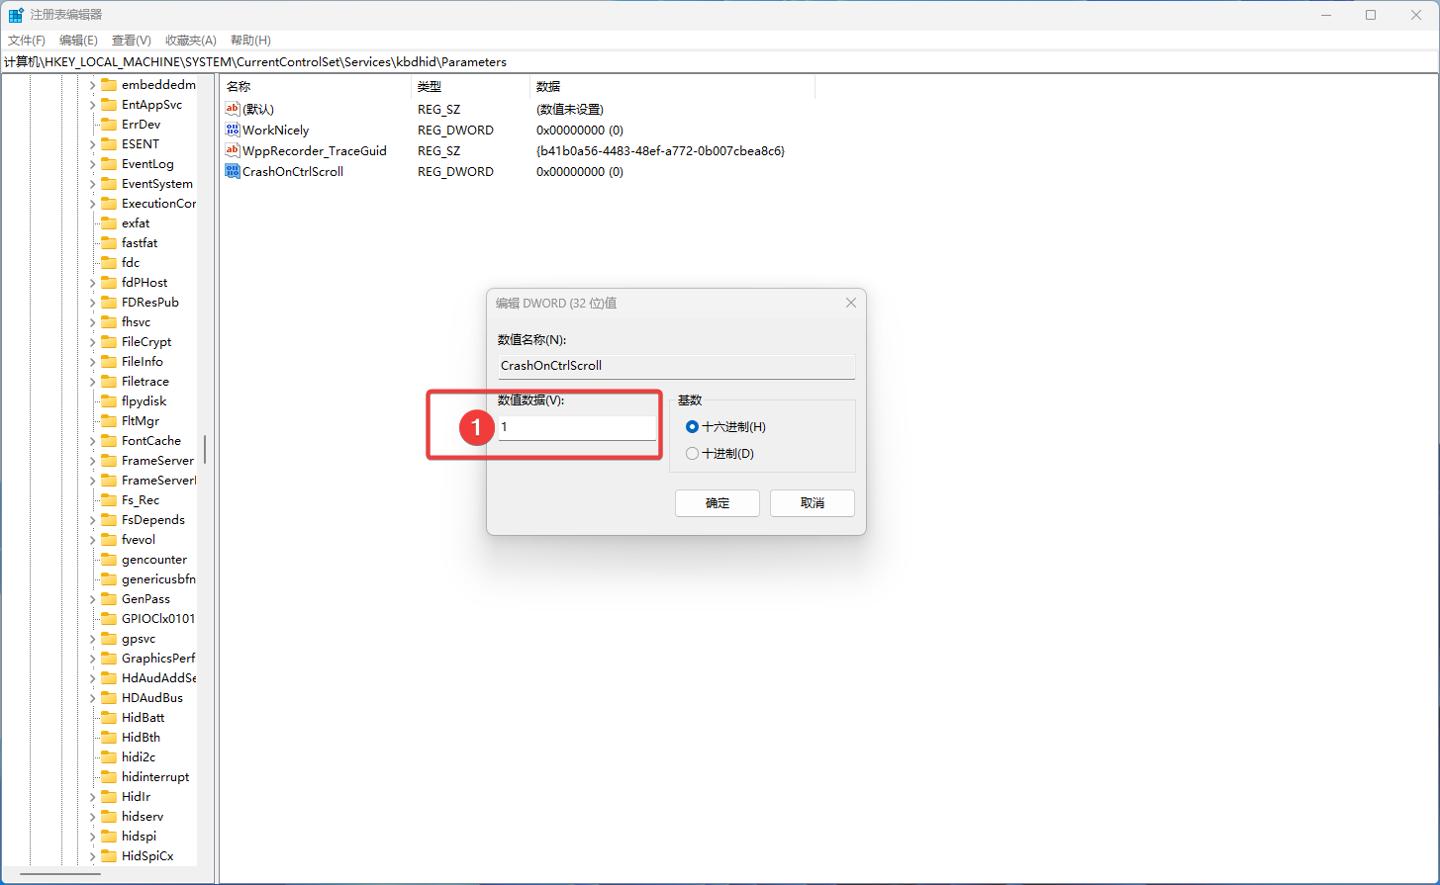Click the 数值数据(V) value input field

click(577, 427)
